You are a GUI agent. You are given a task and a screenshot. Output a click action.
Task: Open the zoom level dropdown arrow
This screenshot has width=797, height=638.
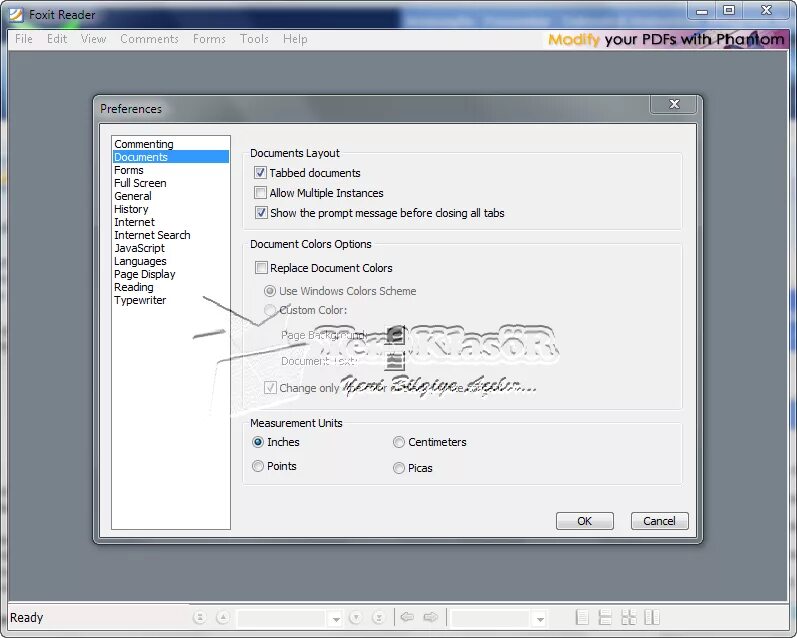(x=540, y=619)
